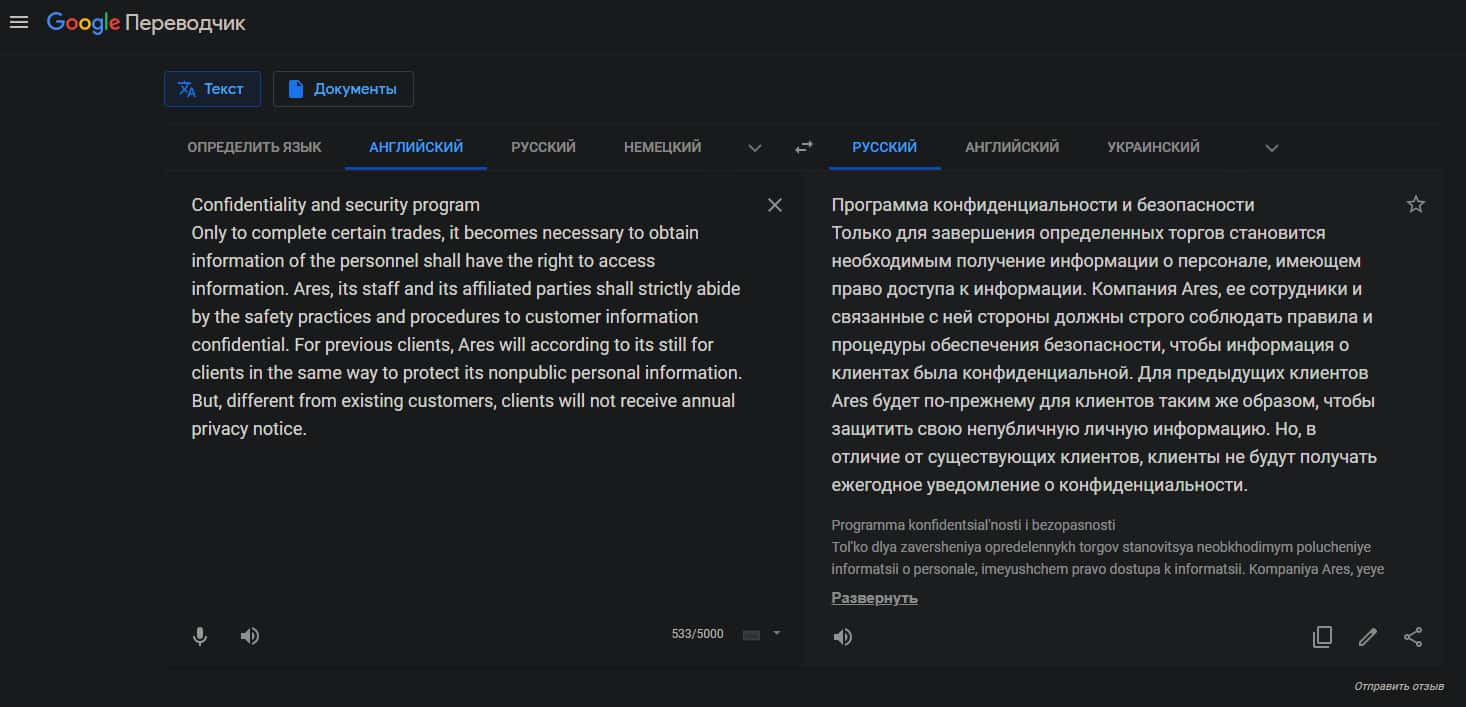Open the virtual keyboard options dropdown
The height and width of the screenshot is (707, 1466).
(776, 633)
